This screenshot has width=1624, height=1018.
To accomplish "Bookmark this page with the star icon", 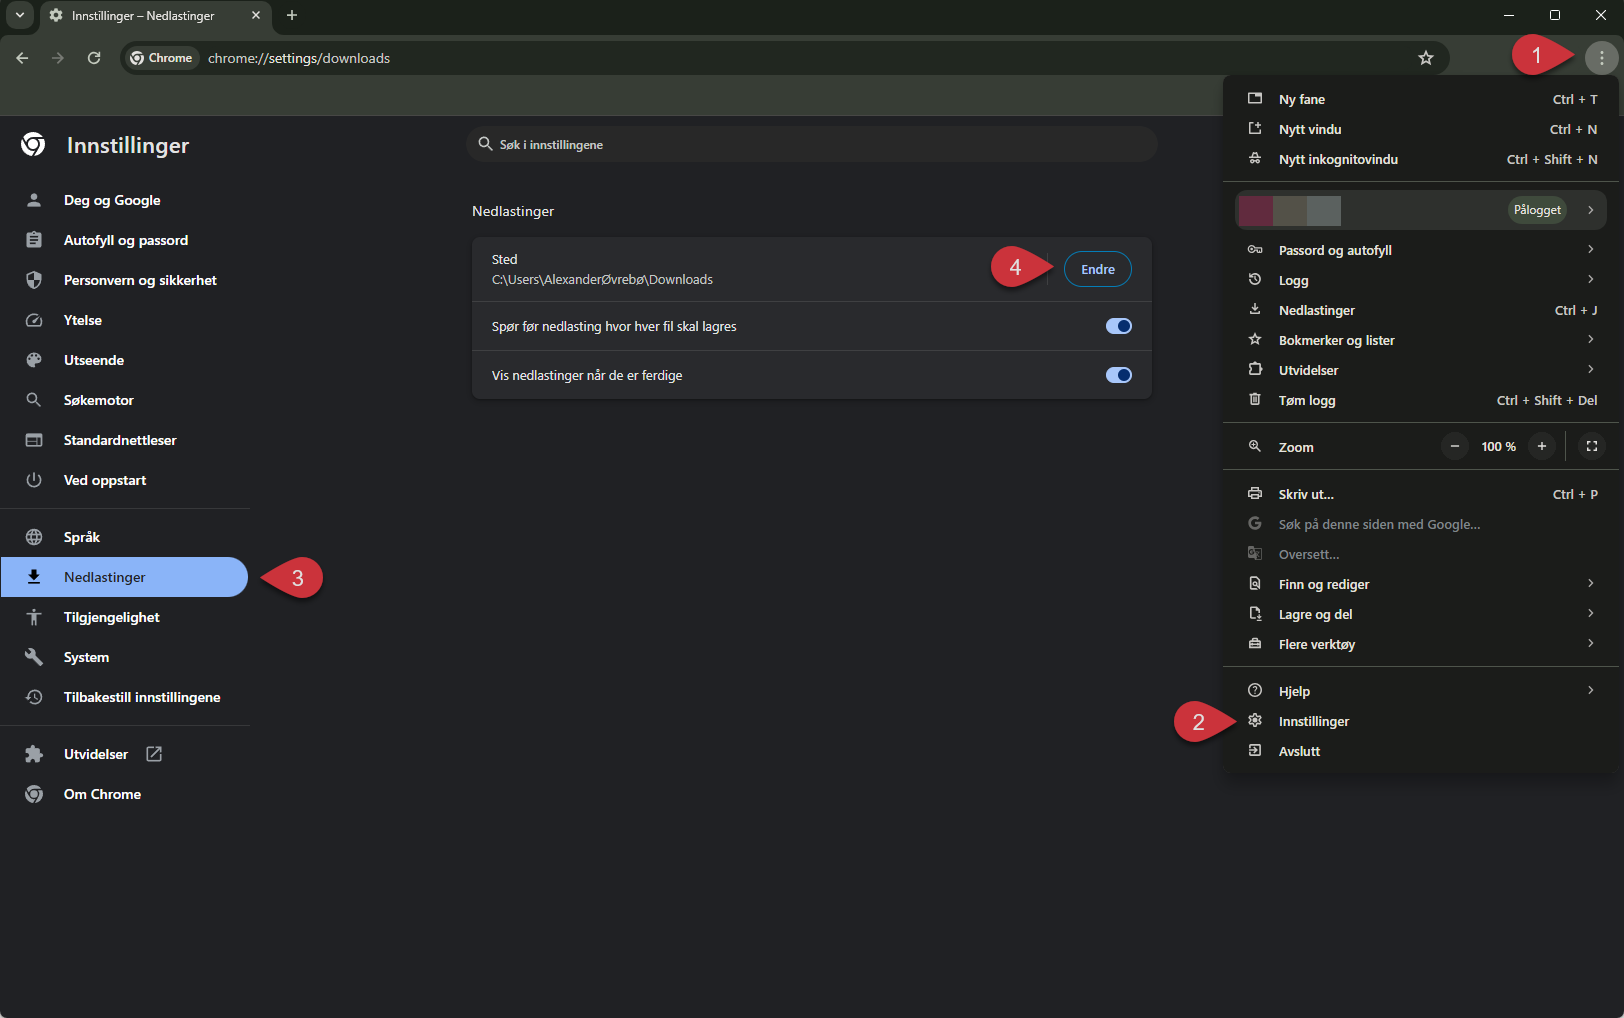I will pyautogui.click(x=1425, y=58).
